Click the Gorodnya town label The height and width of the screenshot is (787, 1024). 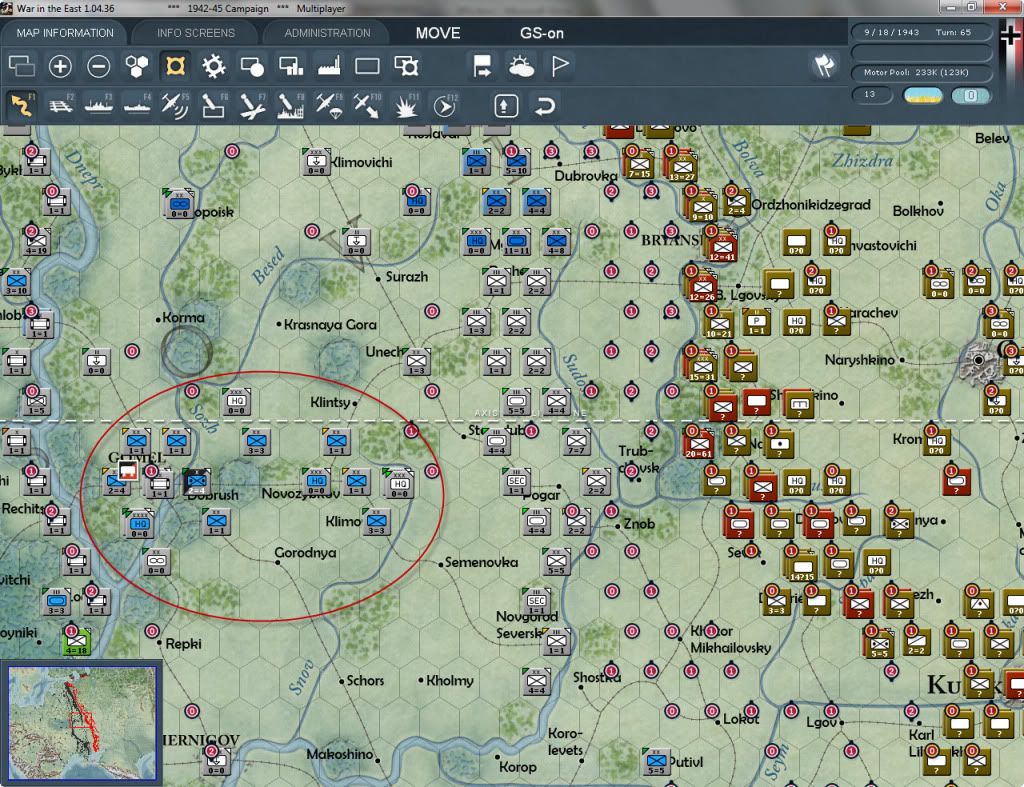tap(305, 553)
